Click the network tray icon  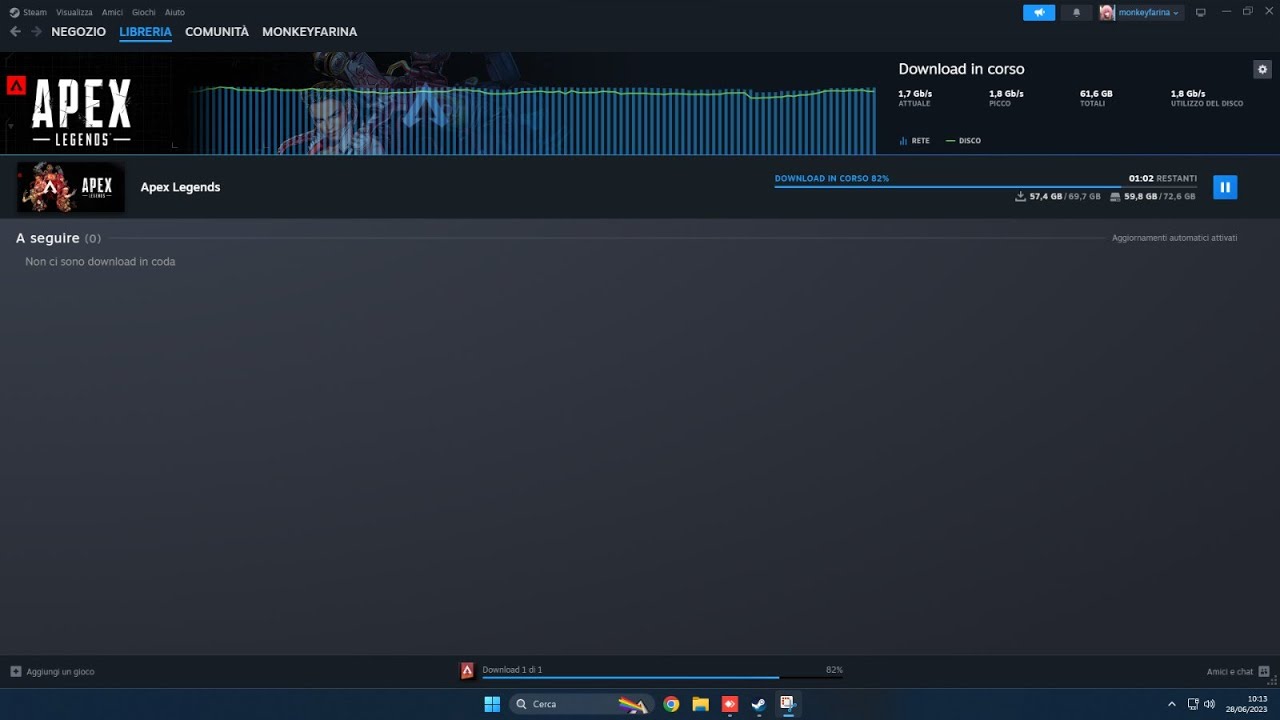coord(1193,704)
